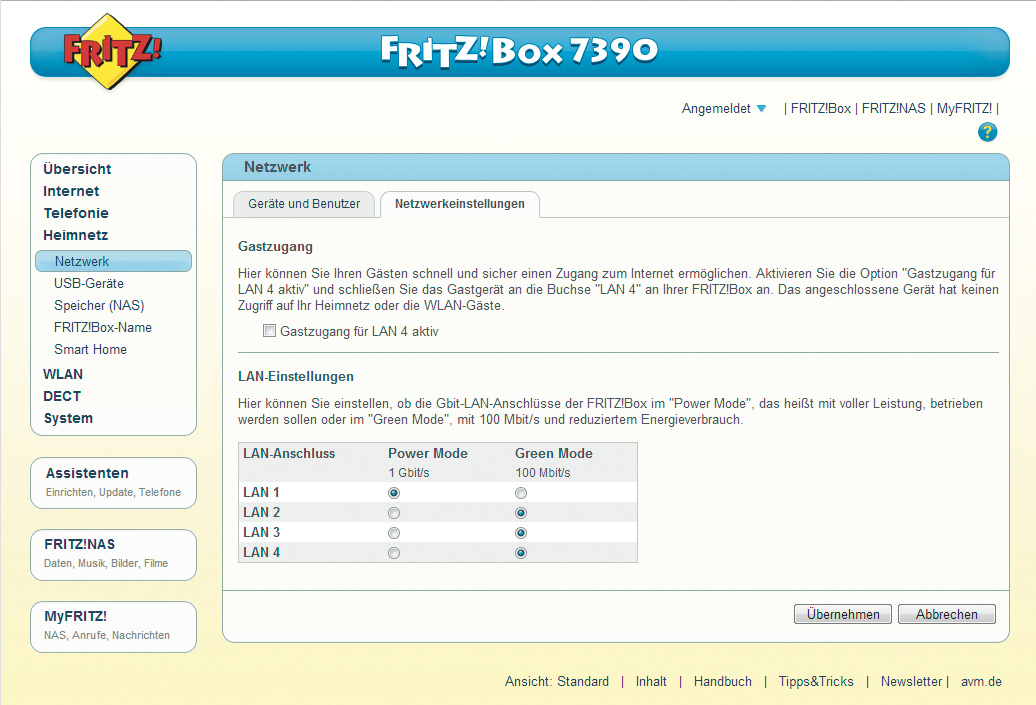1036x705 pixels.
Task: Click the Netzwerk panel title
Action: click(x=278, y=167)
